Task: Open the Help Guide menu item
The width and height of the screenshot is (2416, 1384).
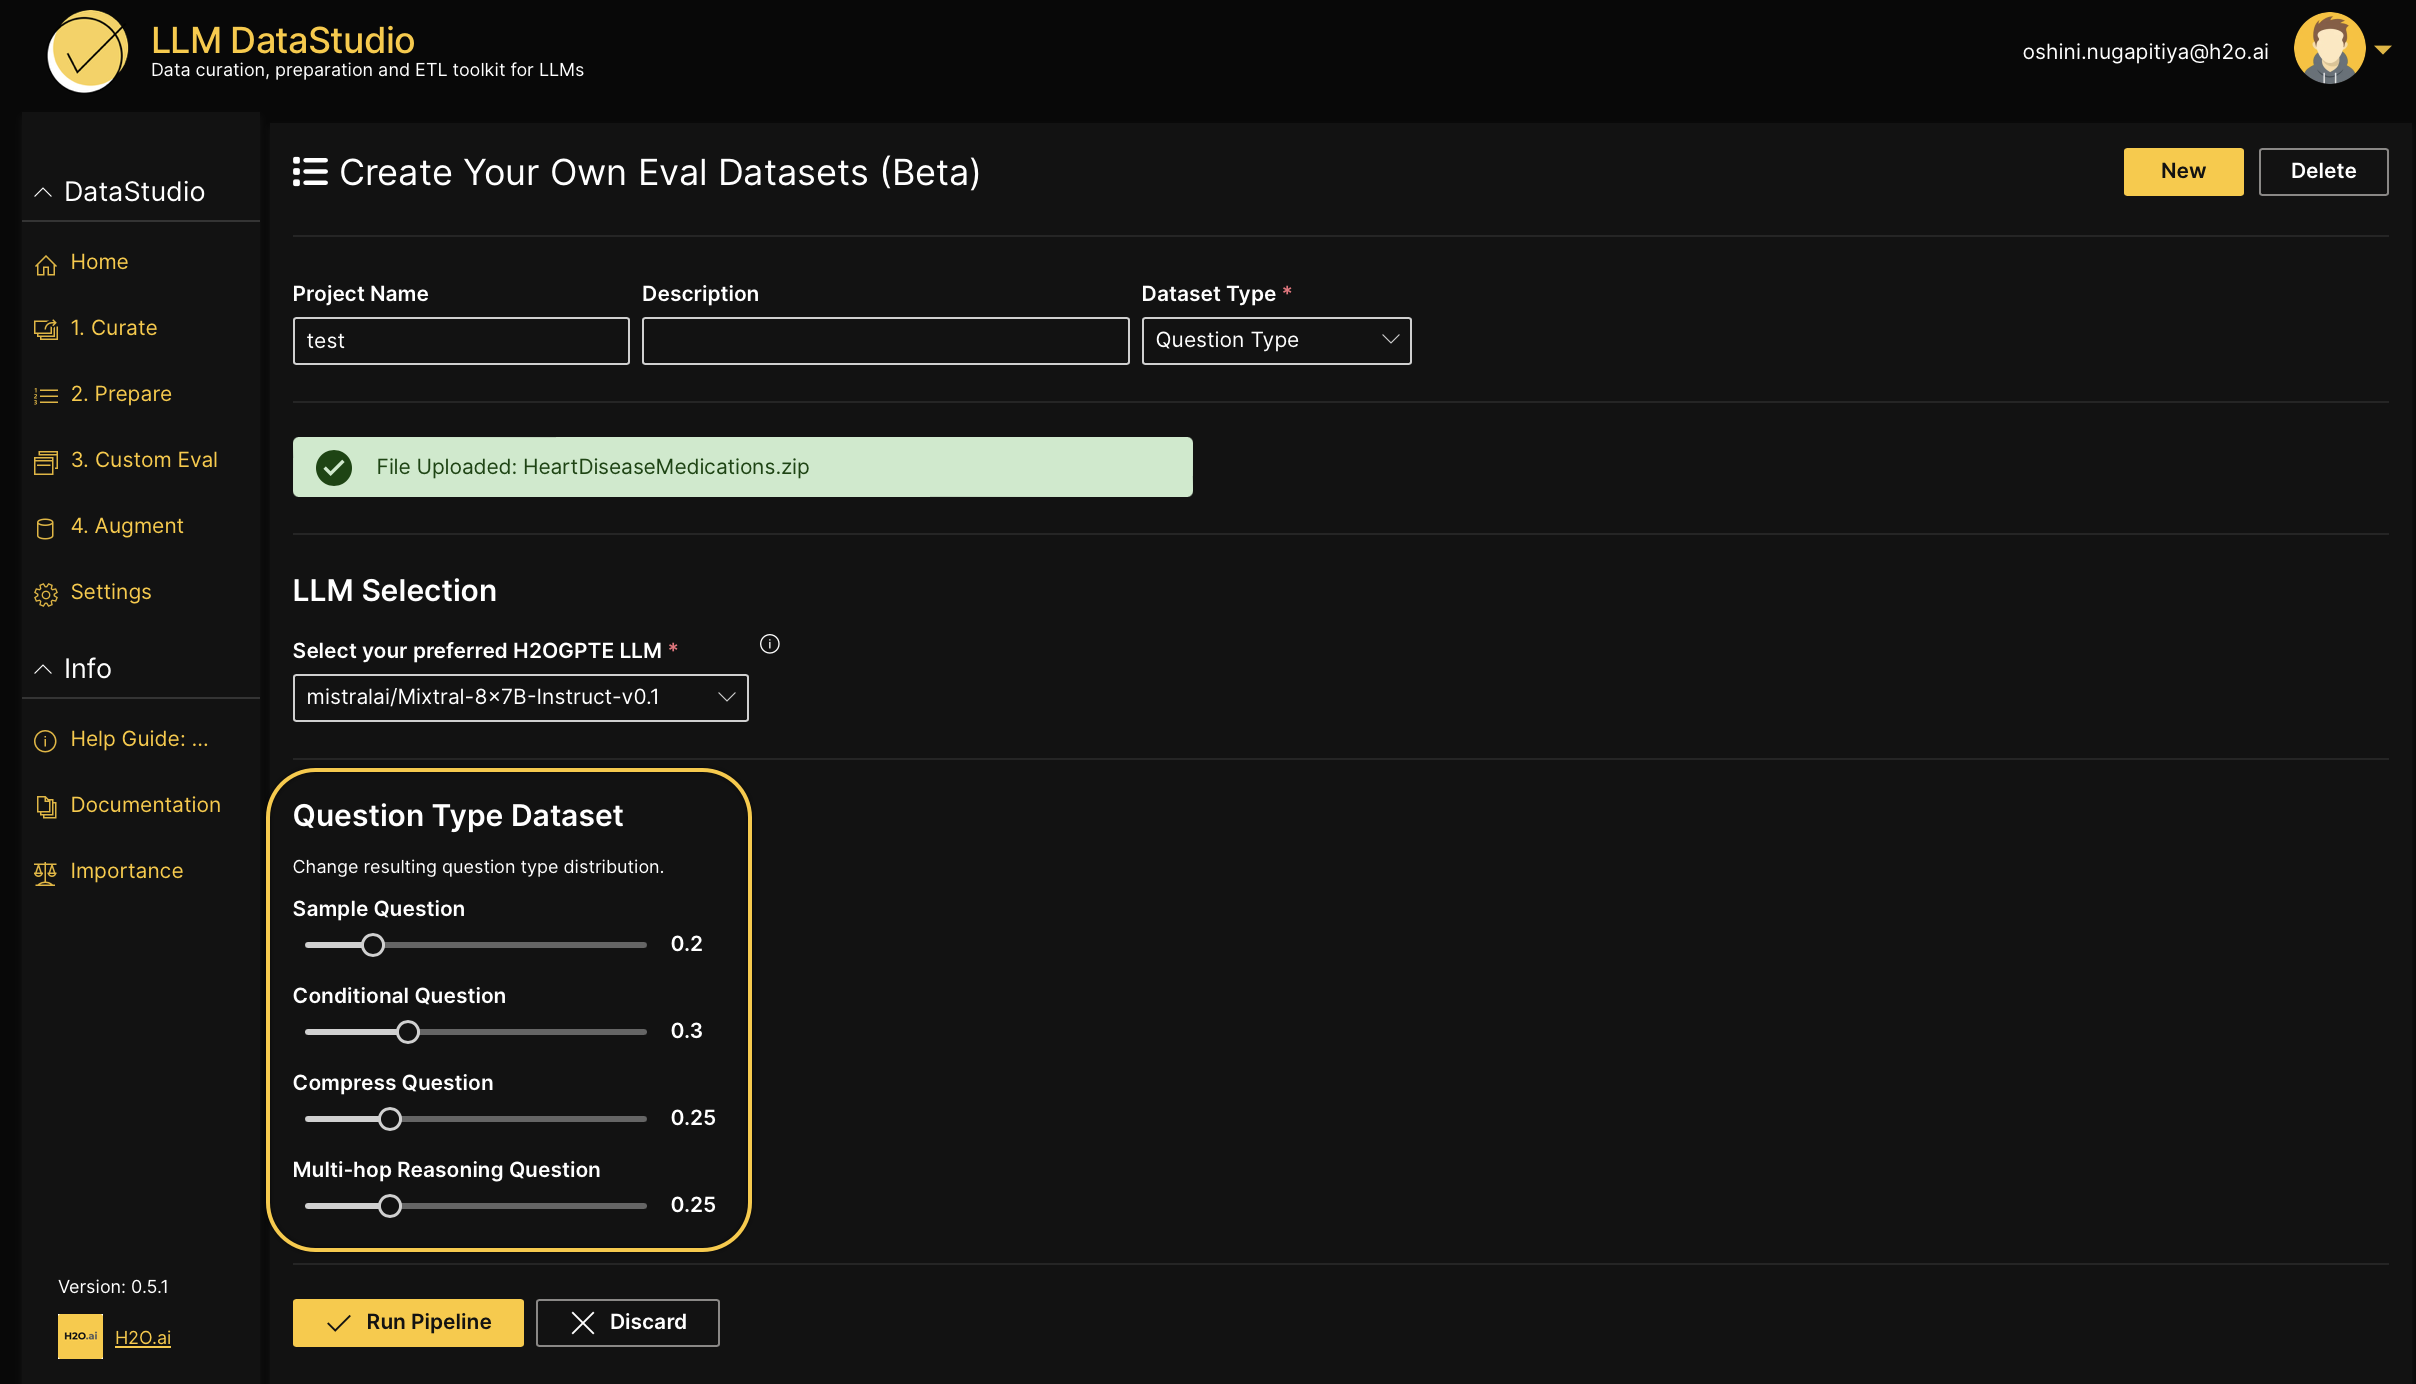Action: (x=139, y=739)
